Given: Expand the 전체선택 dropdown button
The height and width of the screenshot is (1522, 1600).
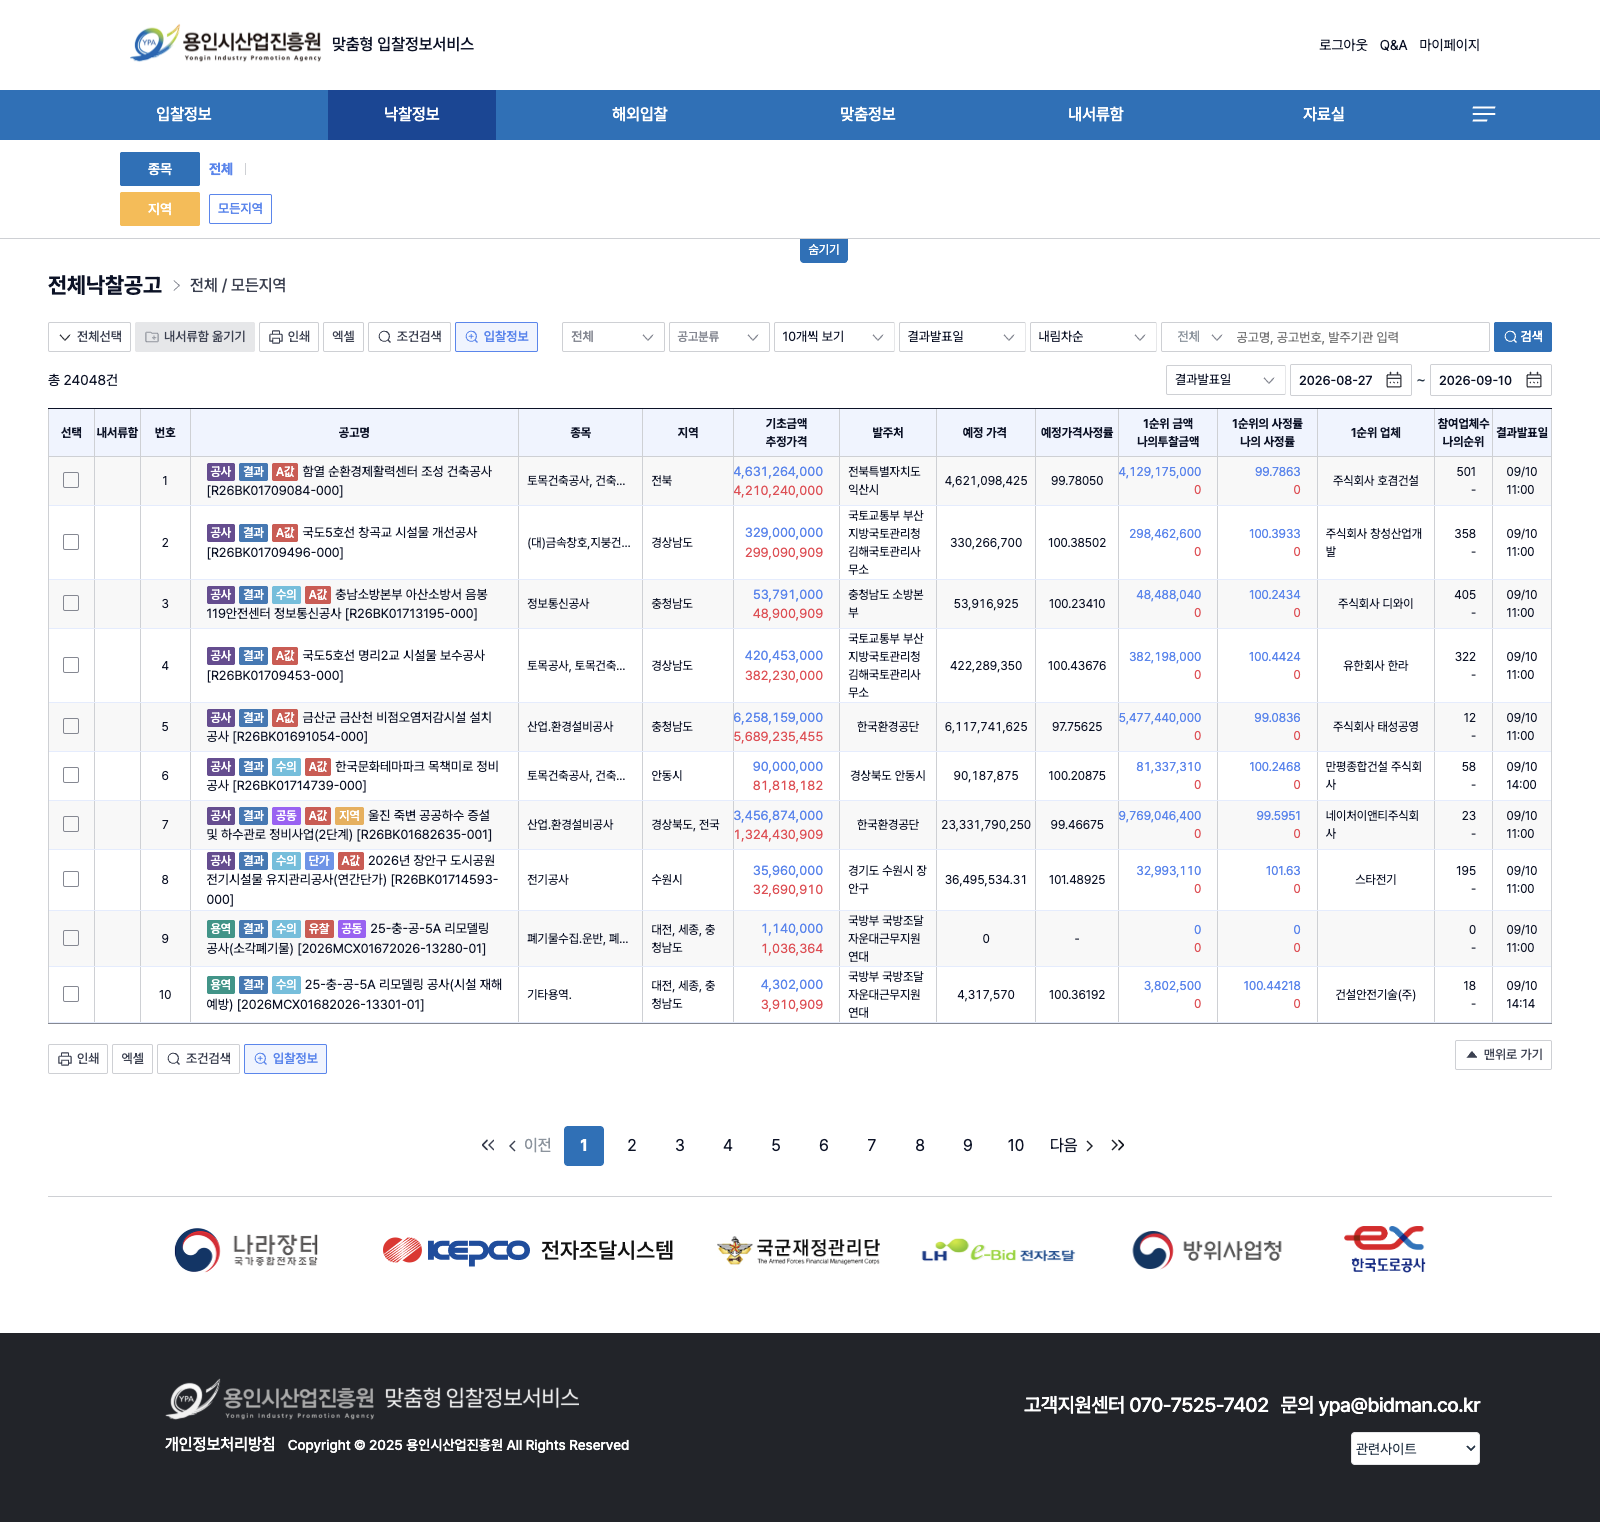Looking at the screenshot, I should (x=89, y=337).
